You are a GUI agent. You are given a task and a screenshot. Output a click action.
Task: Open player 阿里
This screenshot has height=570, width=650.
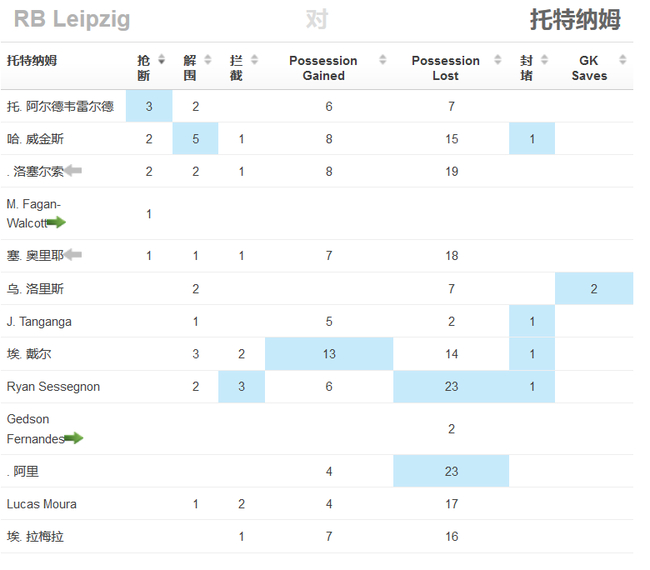click(23, 471)
